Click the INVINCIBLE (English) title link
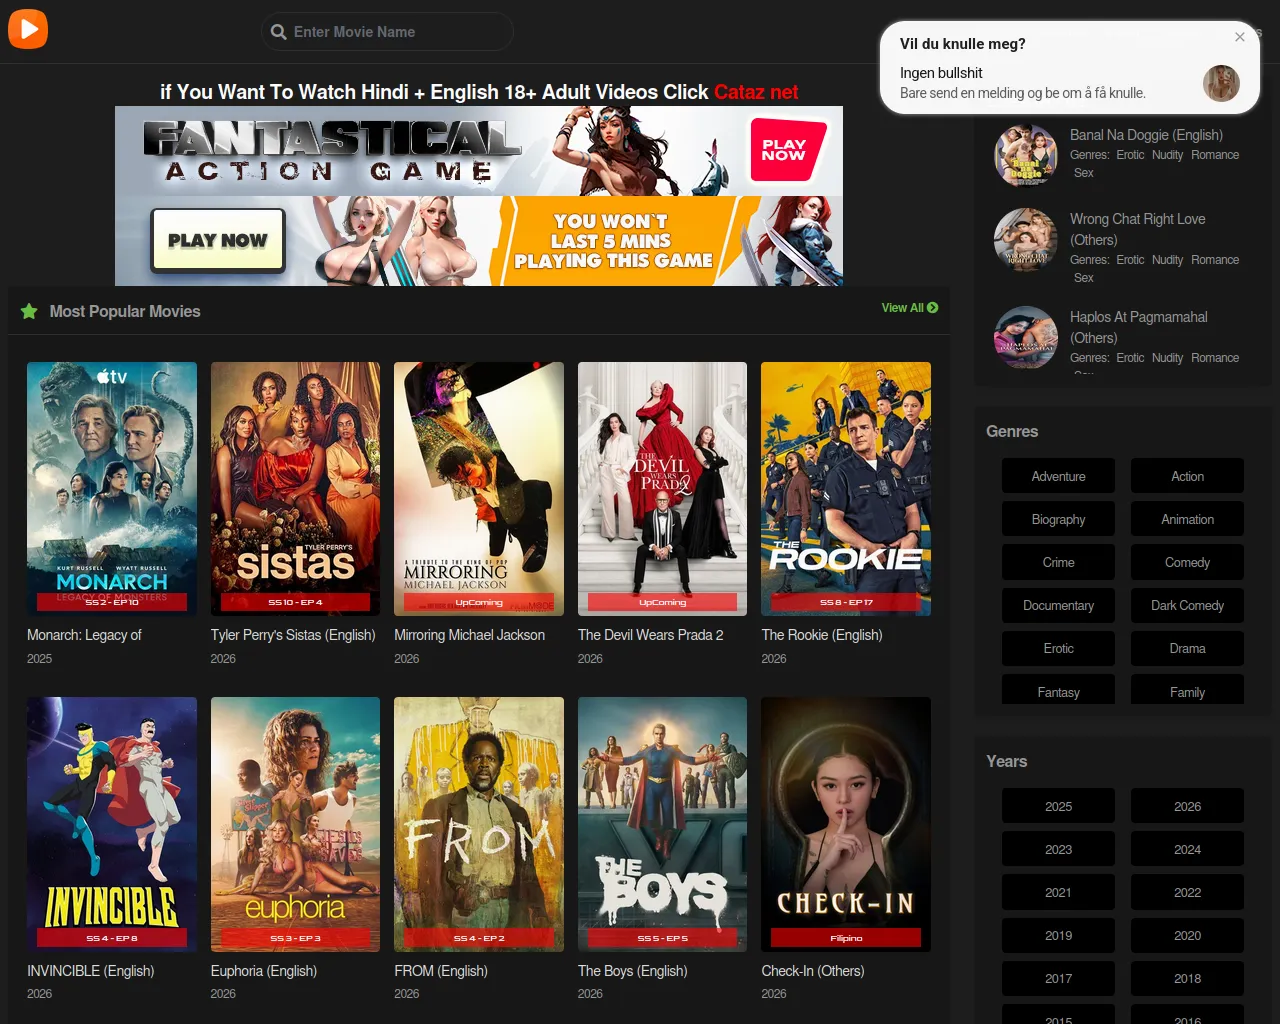The height and width of the screenshot is (1024, 1280). click(x=91, y=971)
